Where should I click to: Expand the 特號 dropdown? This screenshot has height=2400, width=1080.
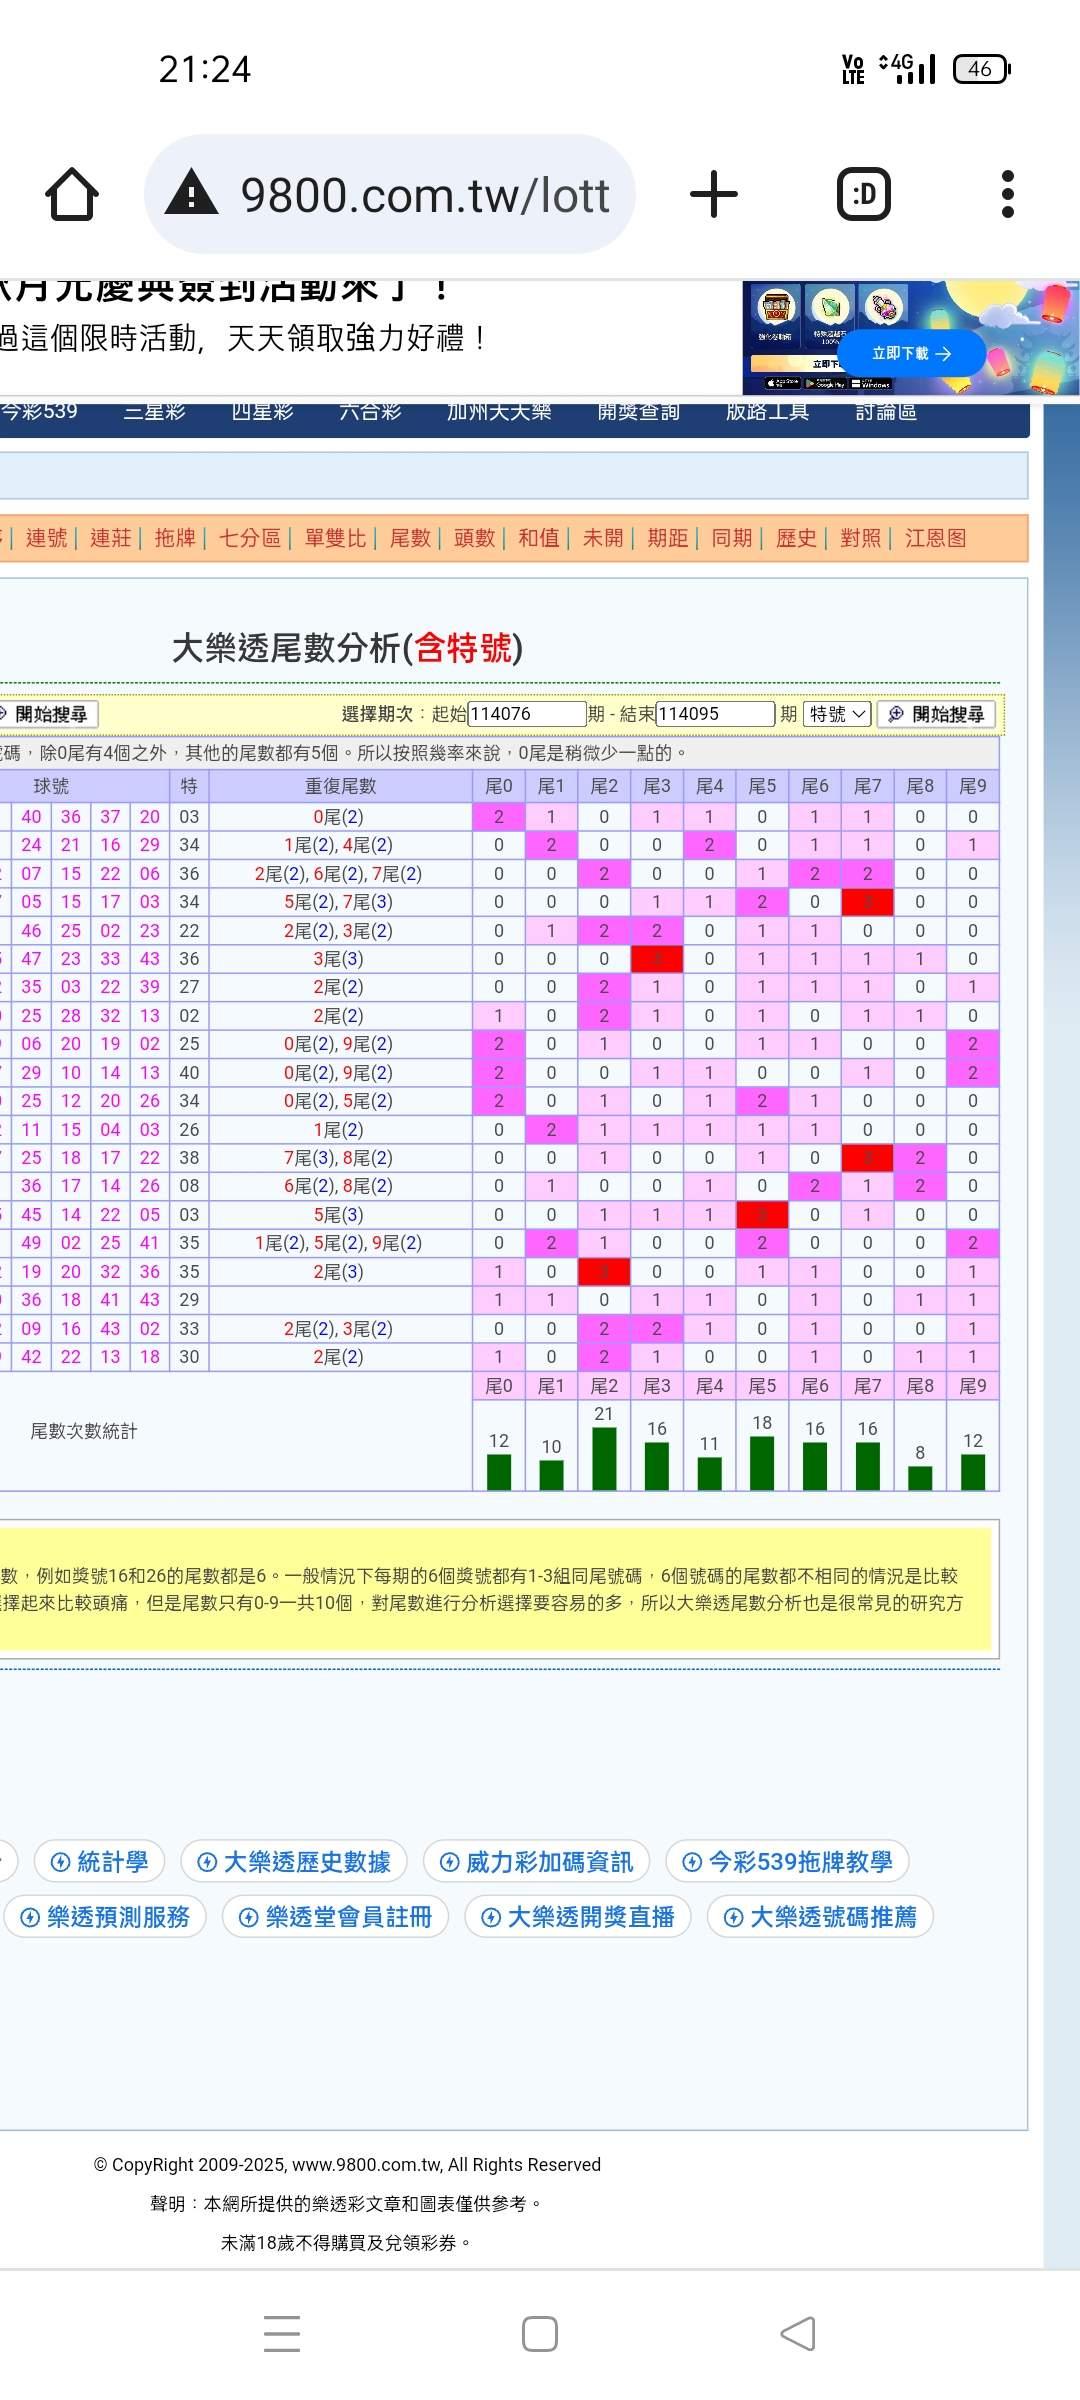tap(838, 714)
